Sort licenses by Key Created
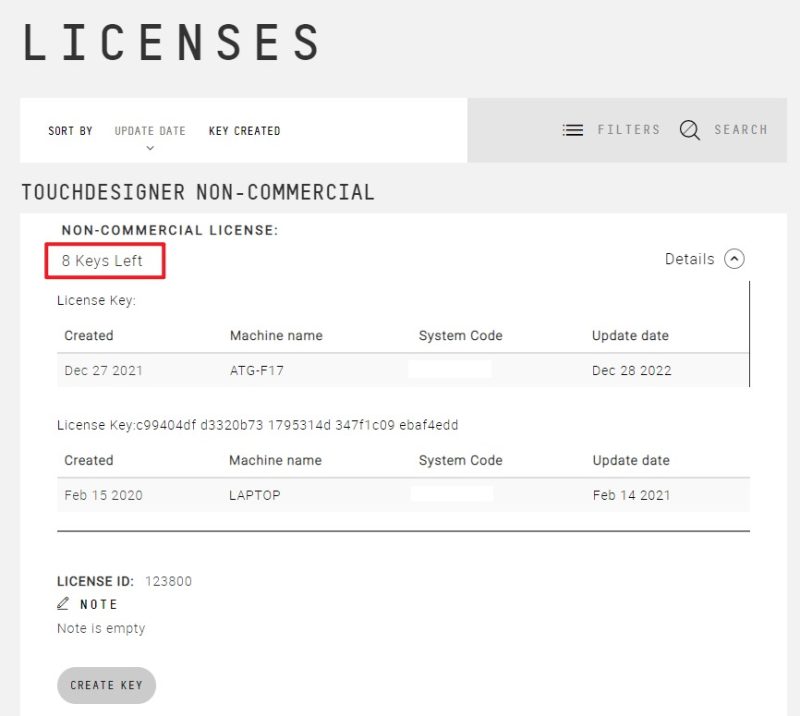The image size is (800, 716). (x=244, y=131)
